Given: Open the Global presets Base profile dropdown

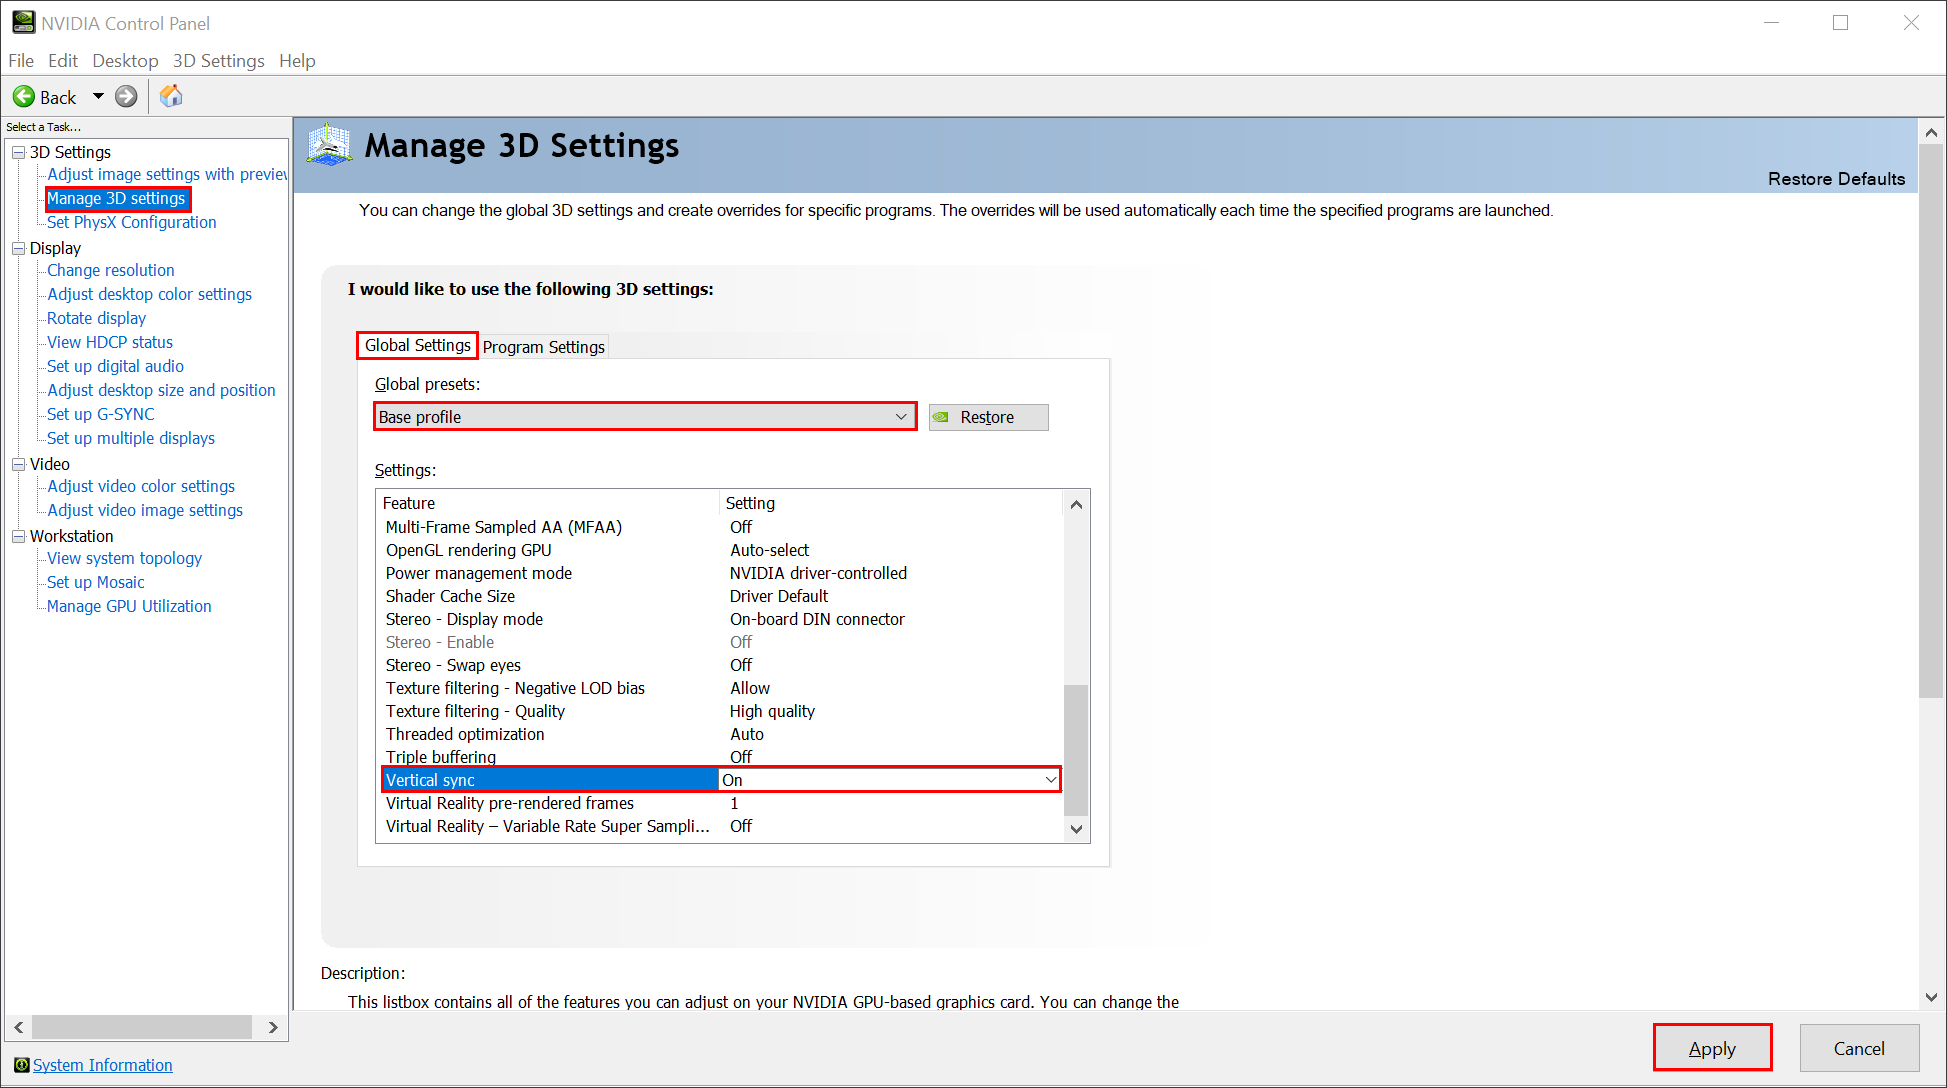Looking at the screenshot, I should tap(900, 417).
